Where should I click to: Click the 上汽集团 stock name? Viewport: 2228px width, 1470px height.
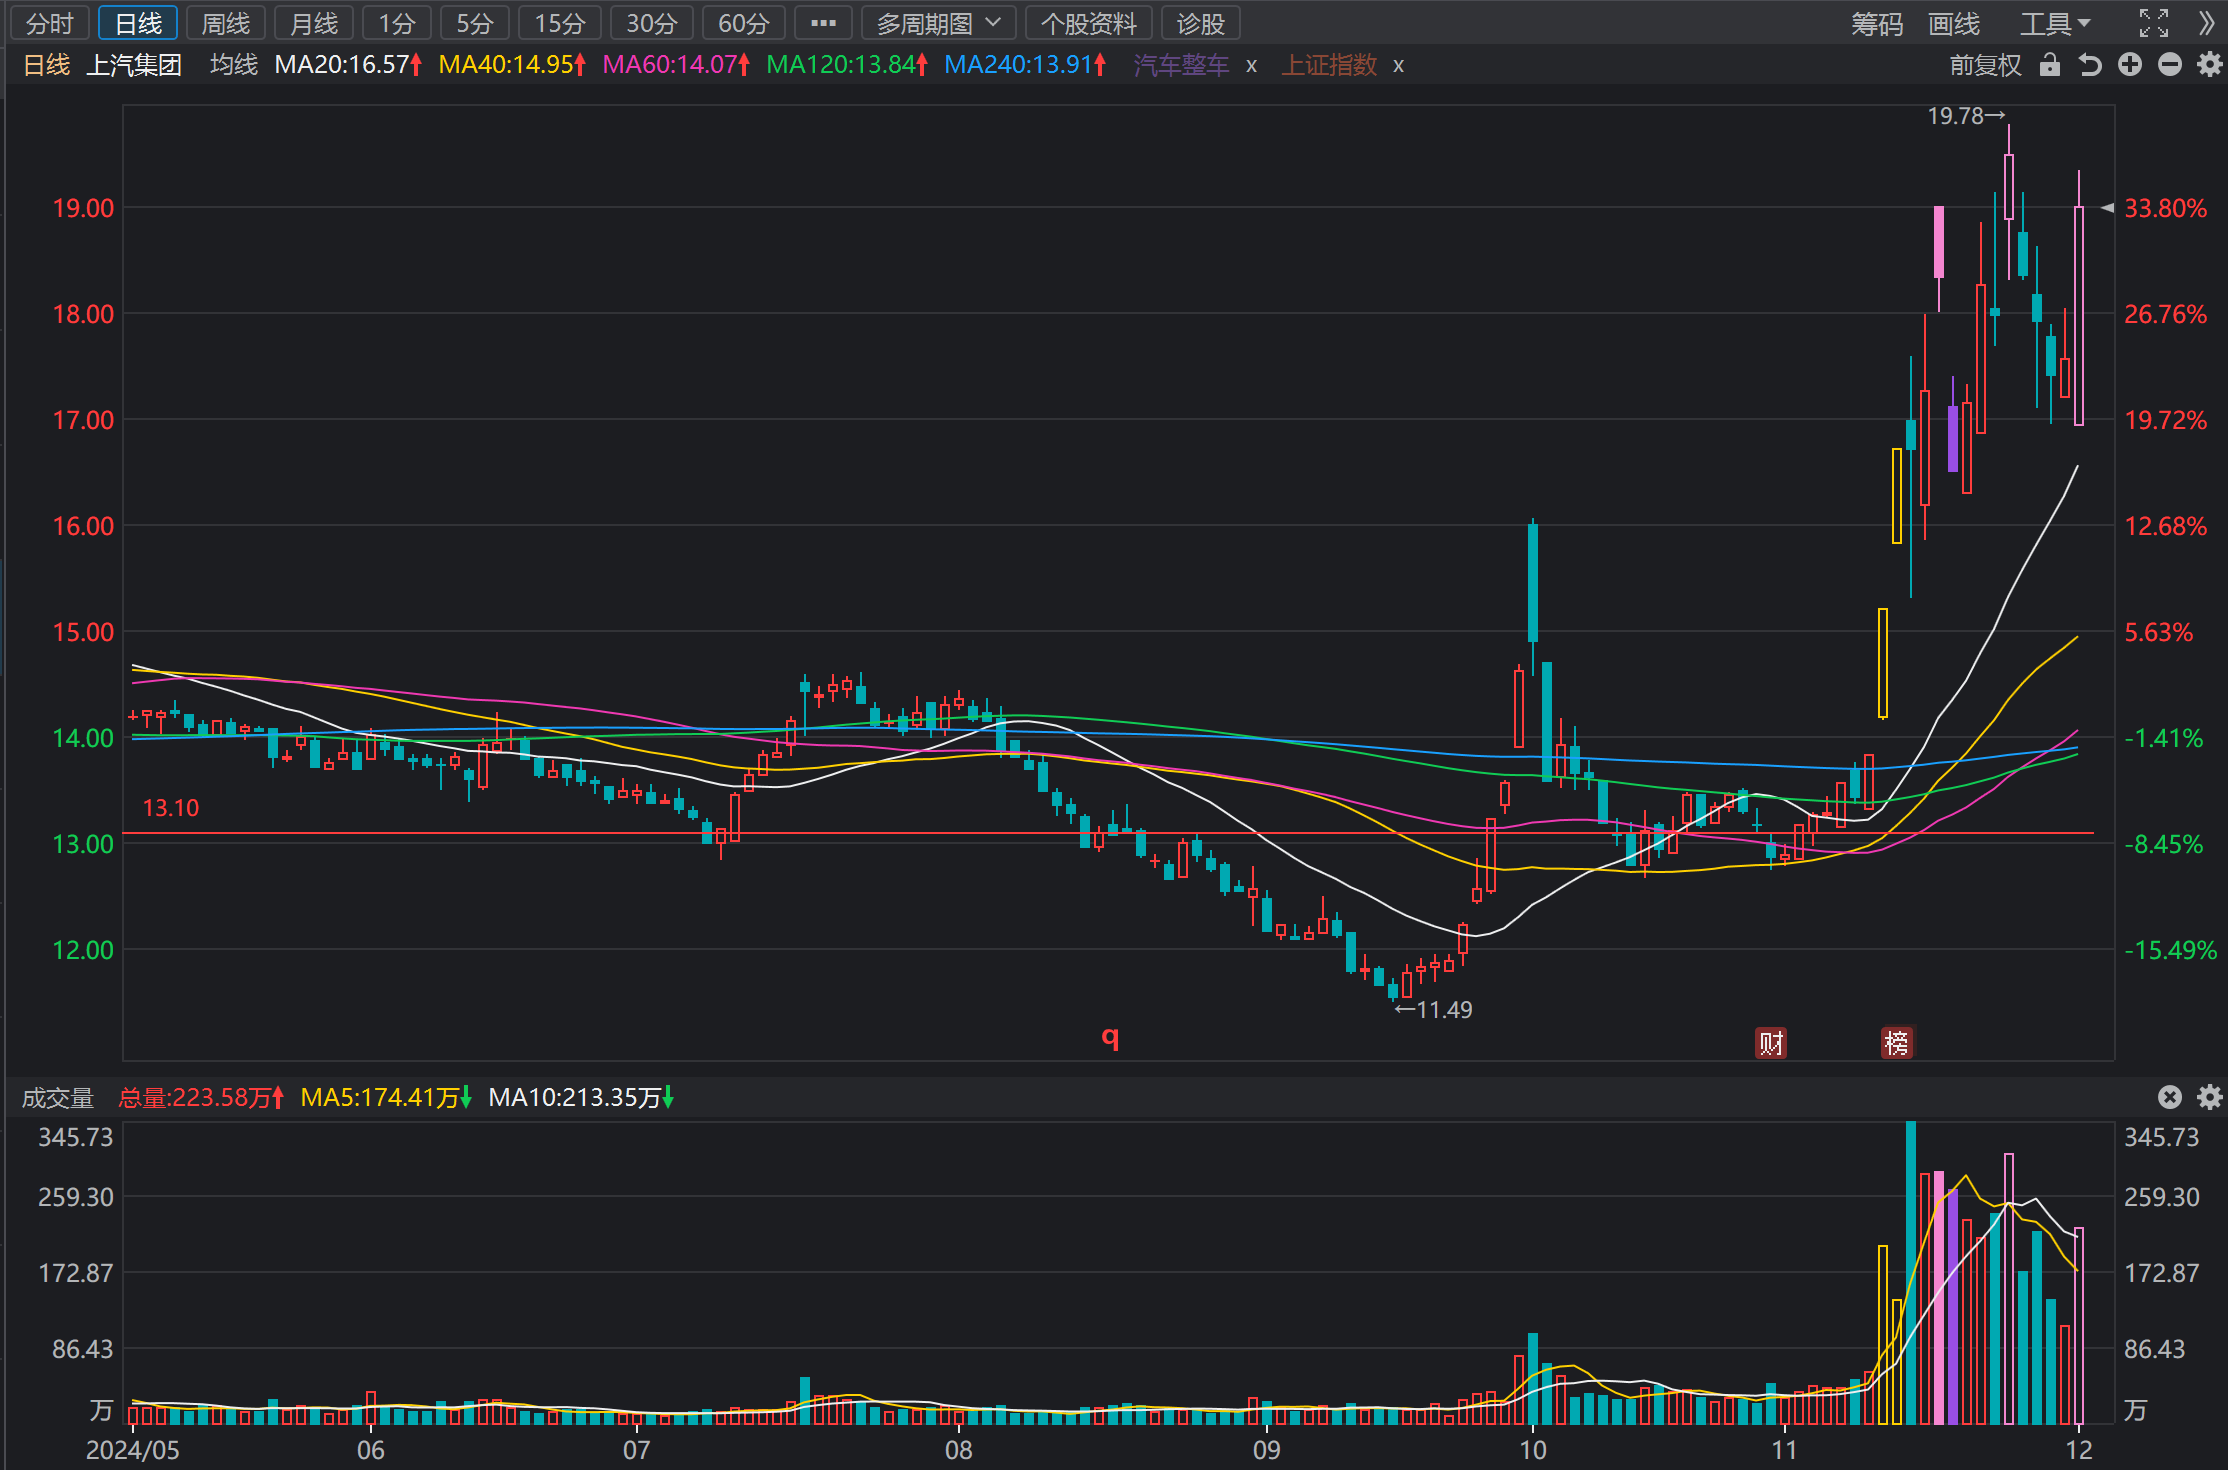(x=134, y=65)
